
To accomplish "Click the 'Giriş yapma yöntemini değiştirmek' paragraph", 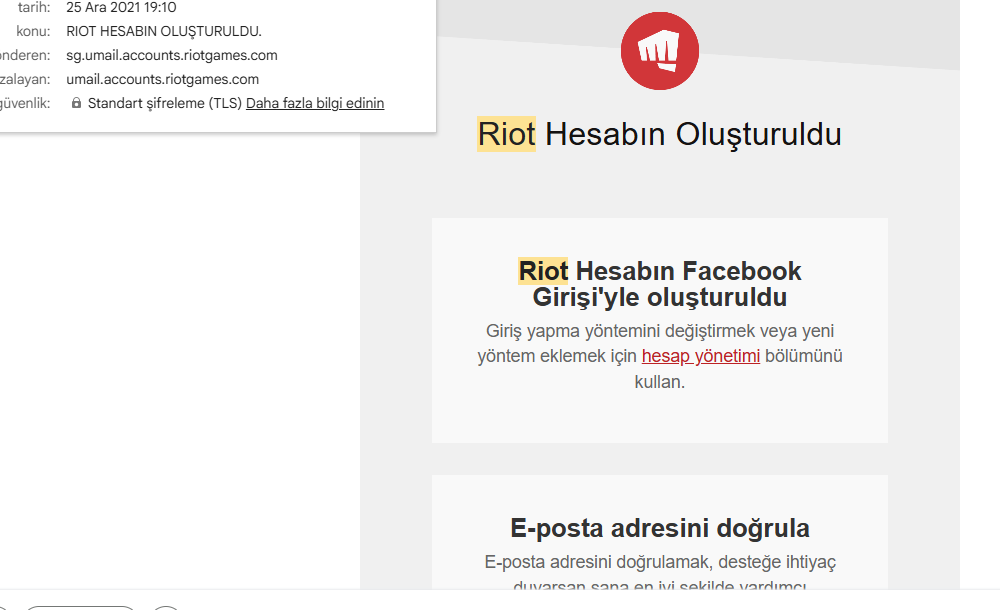I will click(x=659, y=356).
